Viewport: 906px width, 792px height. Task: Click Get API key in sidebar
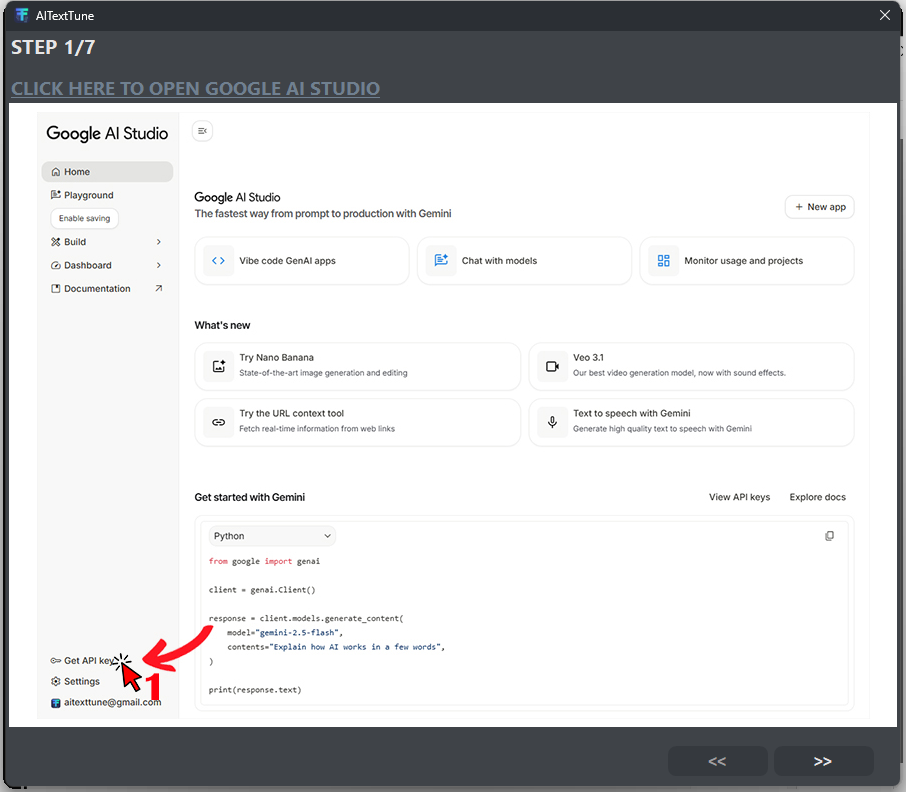88,660
